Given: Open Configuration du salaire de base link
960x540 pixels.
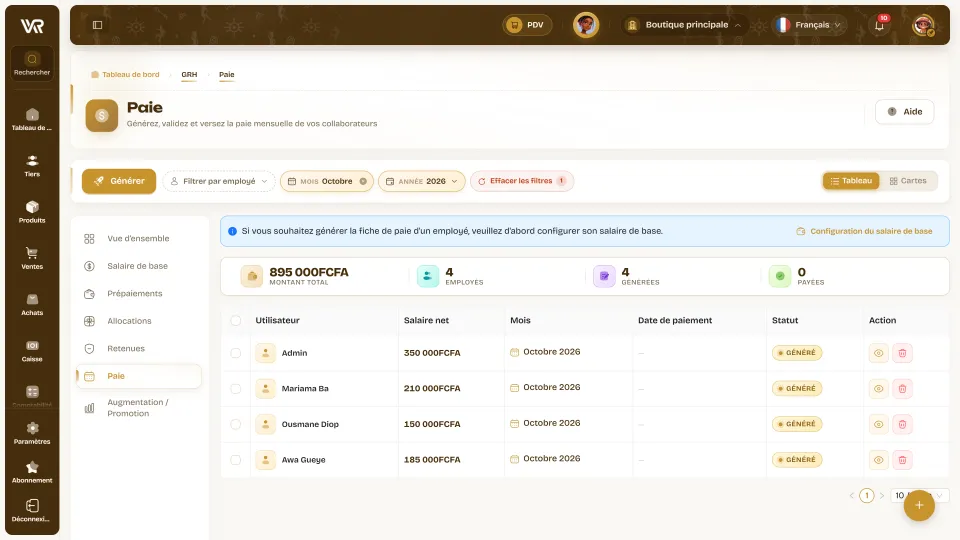Looking at the screenshot, I should pos(864,231).
